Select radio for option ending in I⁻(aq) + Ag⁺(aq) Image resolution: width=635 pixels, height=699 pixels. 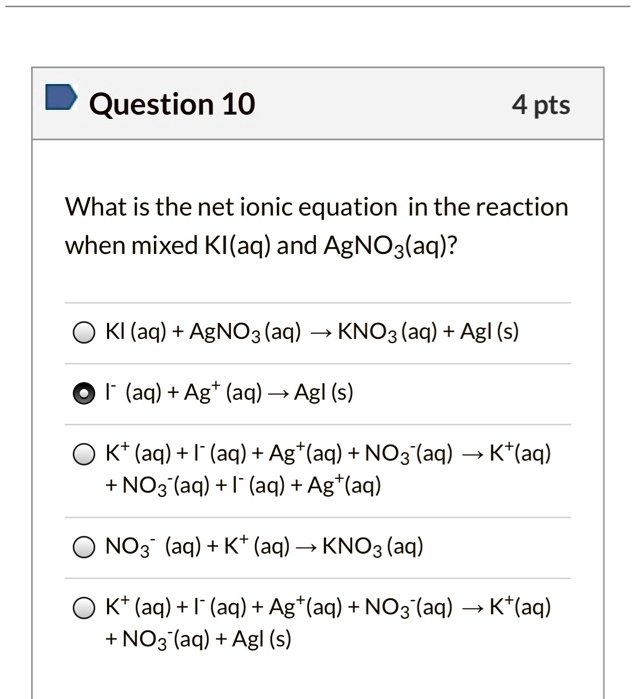click(x=85, y=455)
